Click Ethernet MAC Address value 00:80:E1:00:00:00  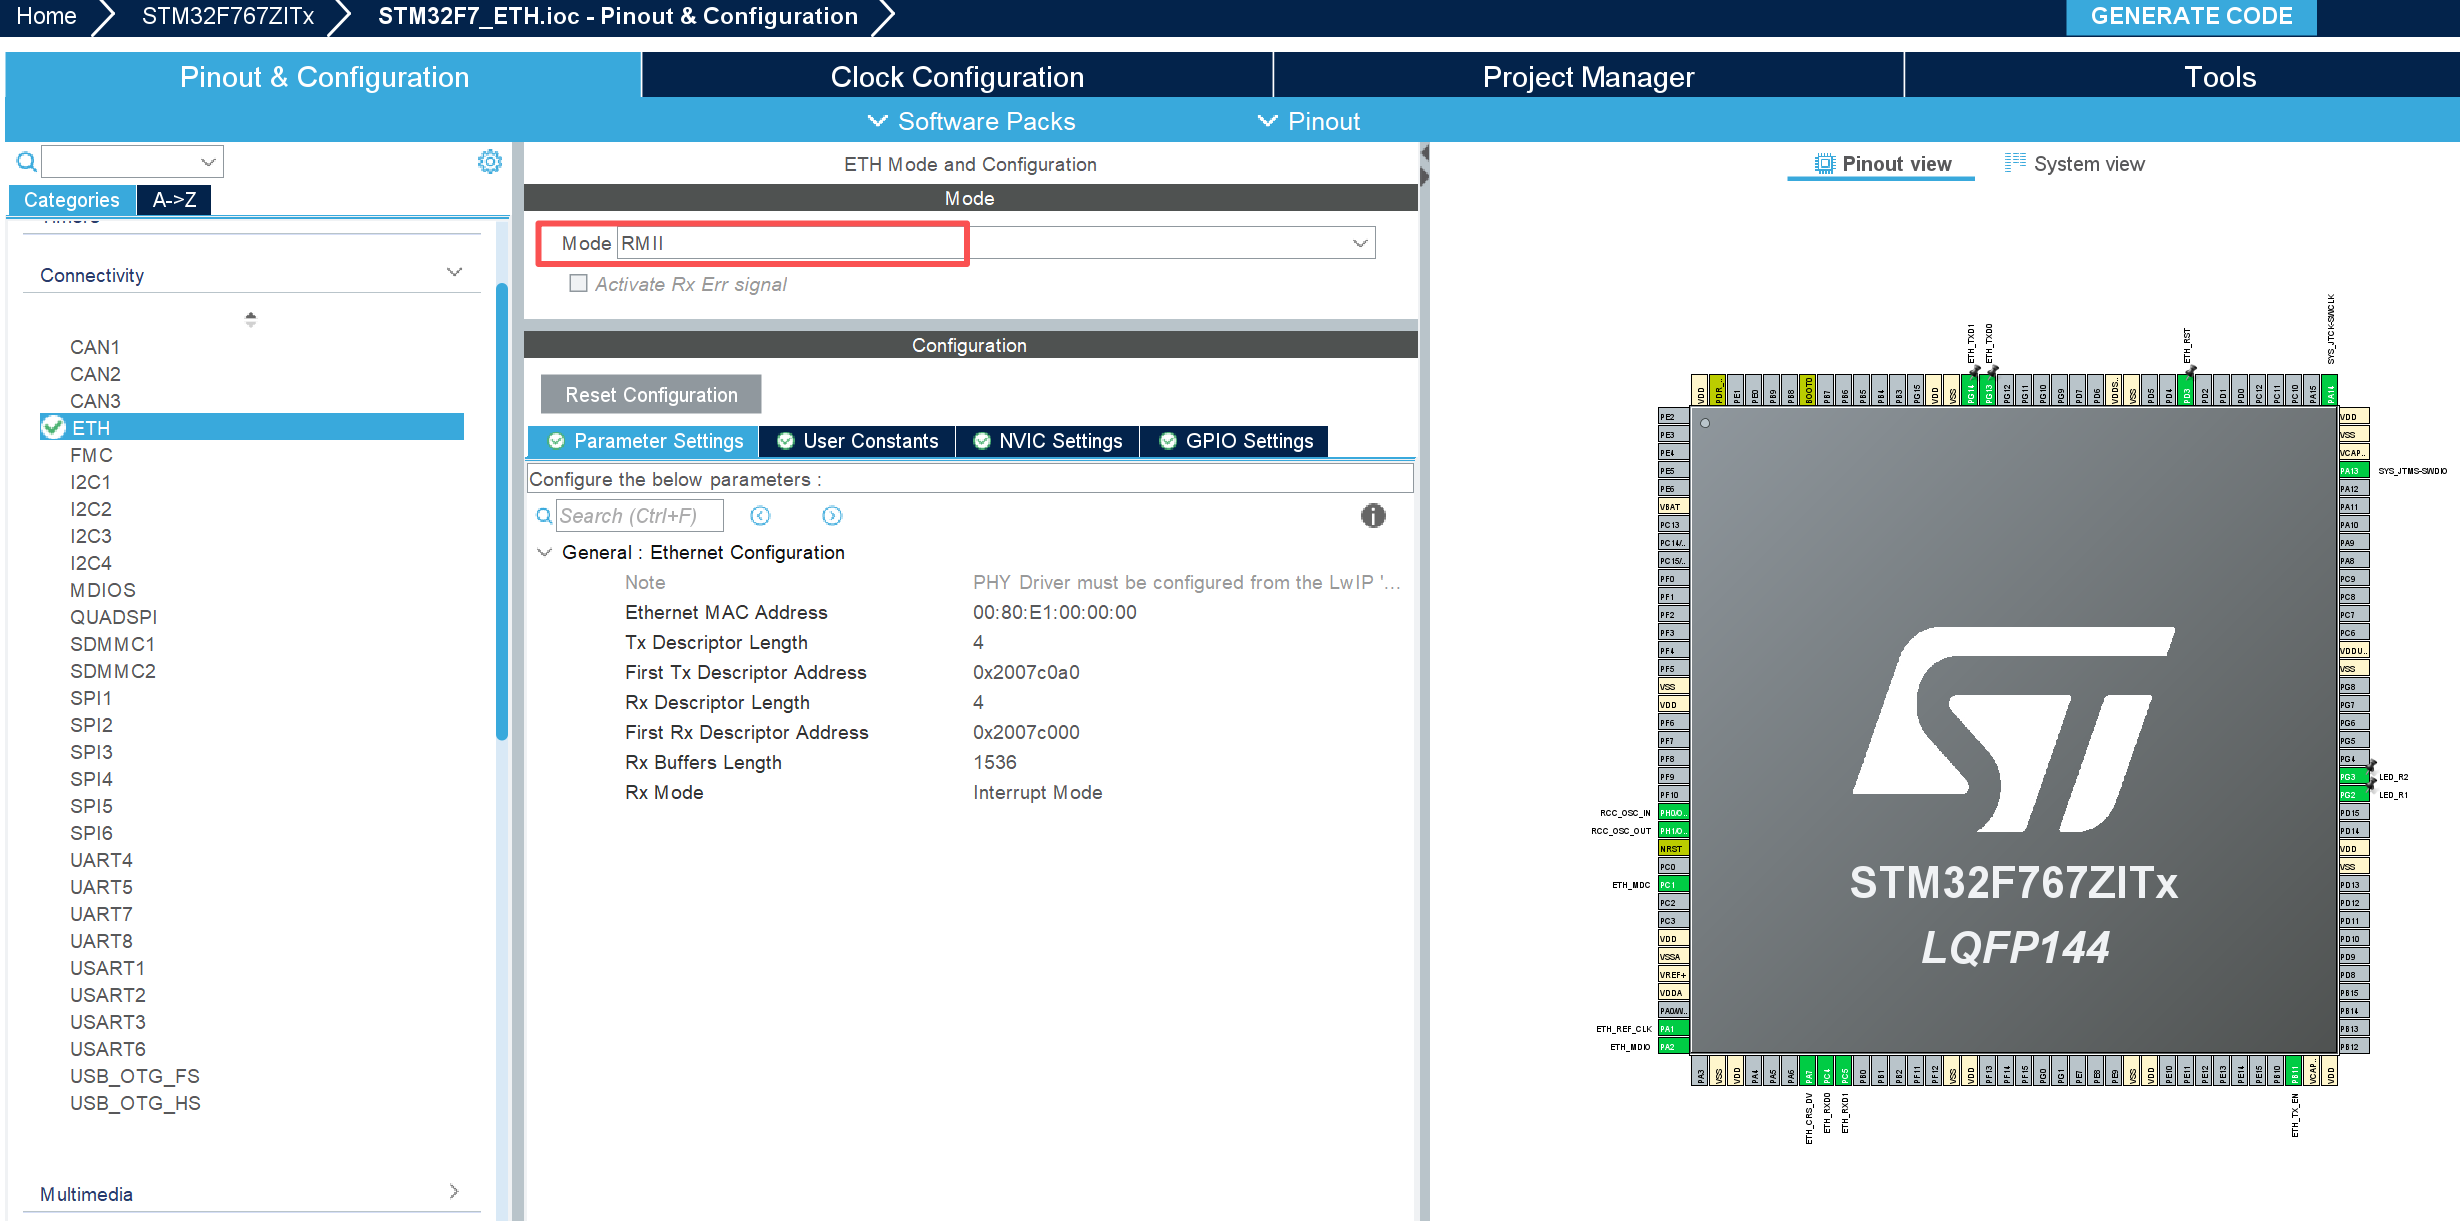[x=1054, y=612]
